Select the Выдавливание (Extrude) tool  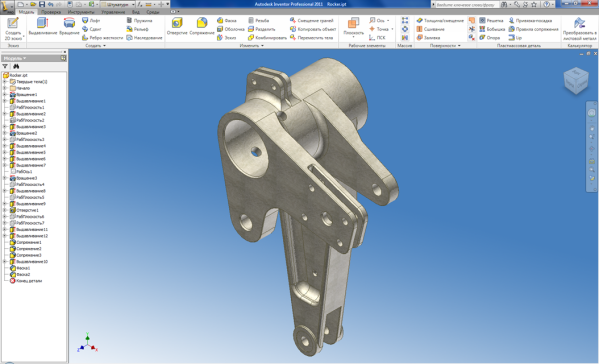42,27
